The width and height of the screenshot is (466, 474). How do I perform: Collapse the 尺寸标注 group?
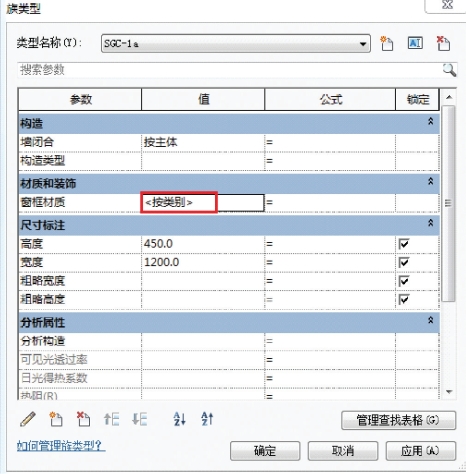[x=430, y=223]
